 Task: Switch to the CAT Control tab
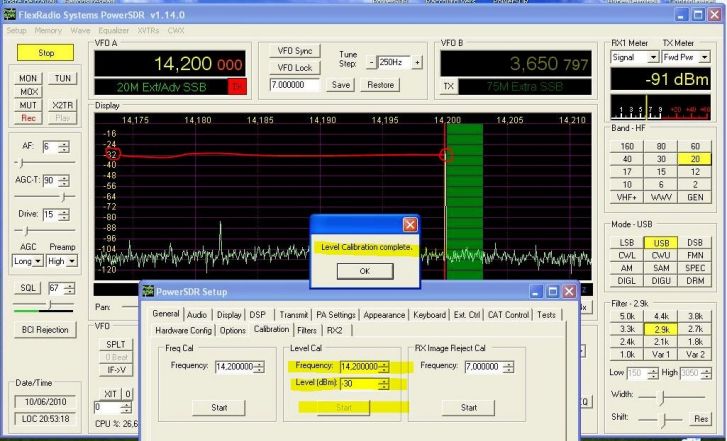click(x=508, y=315)
